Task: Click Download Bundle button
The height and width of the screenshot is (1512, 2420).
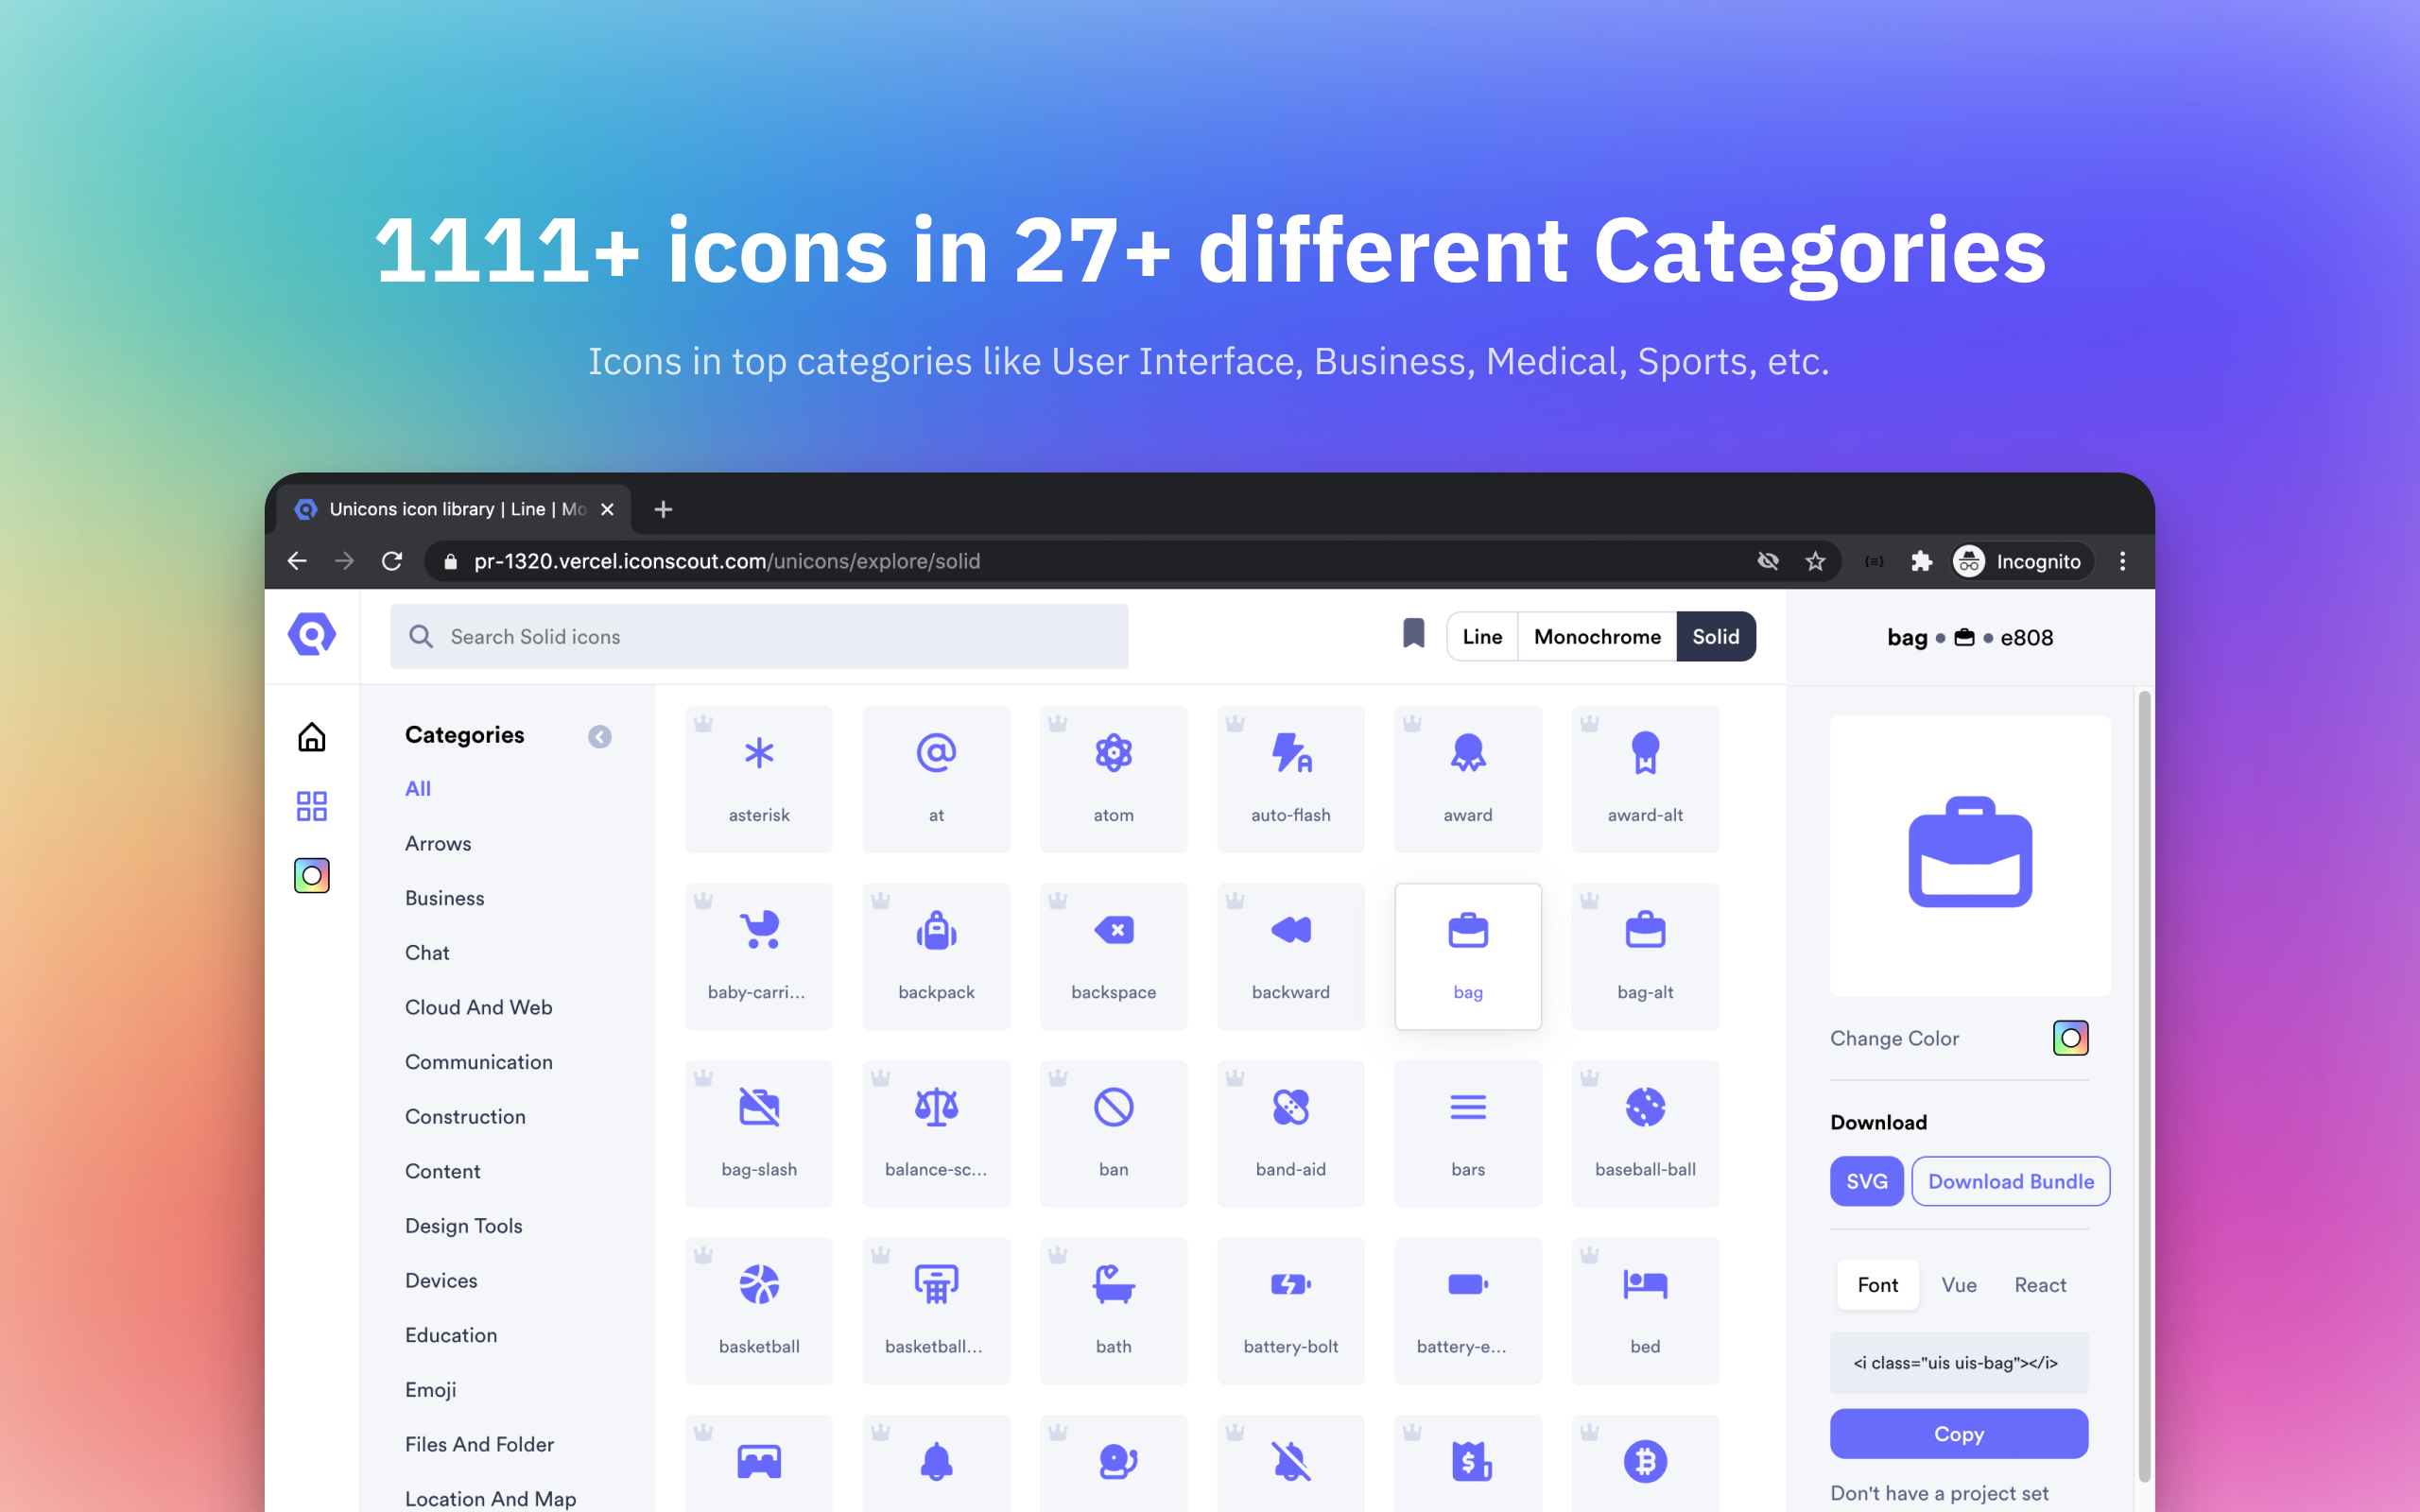Action: click(x=2011, y=1181)
